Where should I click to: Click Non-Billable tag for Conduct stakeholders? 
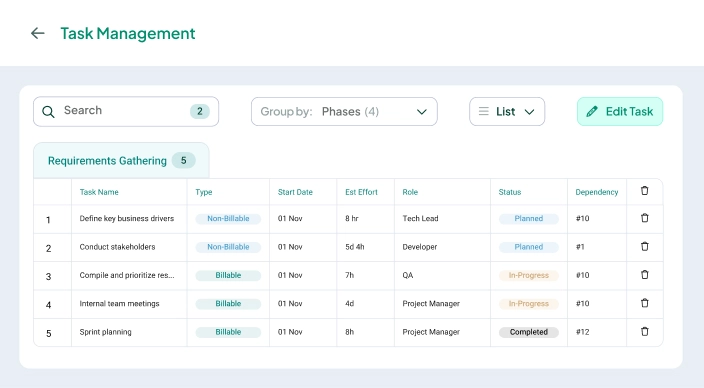pyautogui.click(x=228, y=247)
